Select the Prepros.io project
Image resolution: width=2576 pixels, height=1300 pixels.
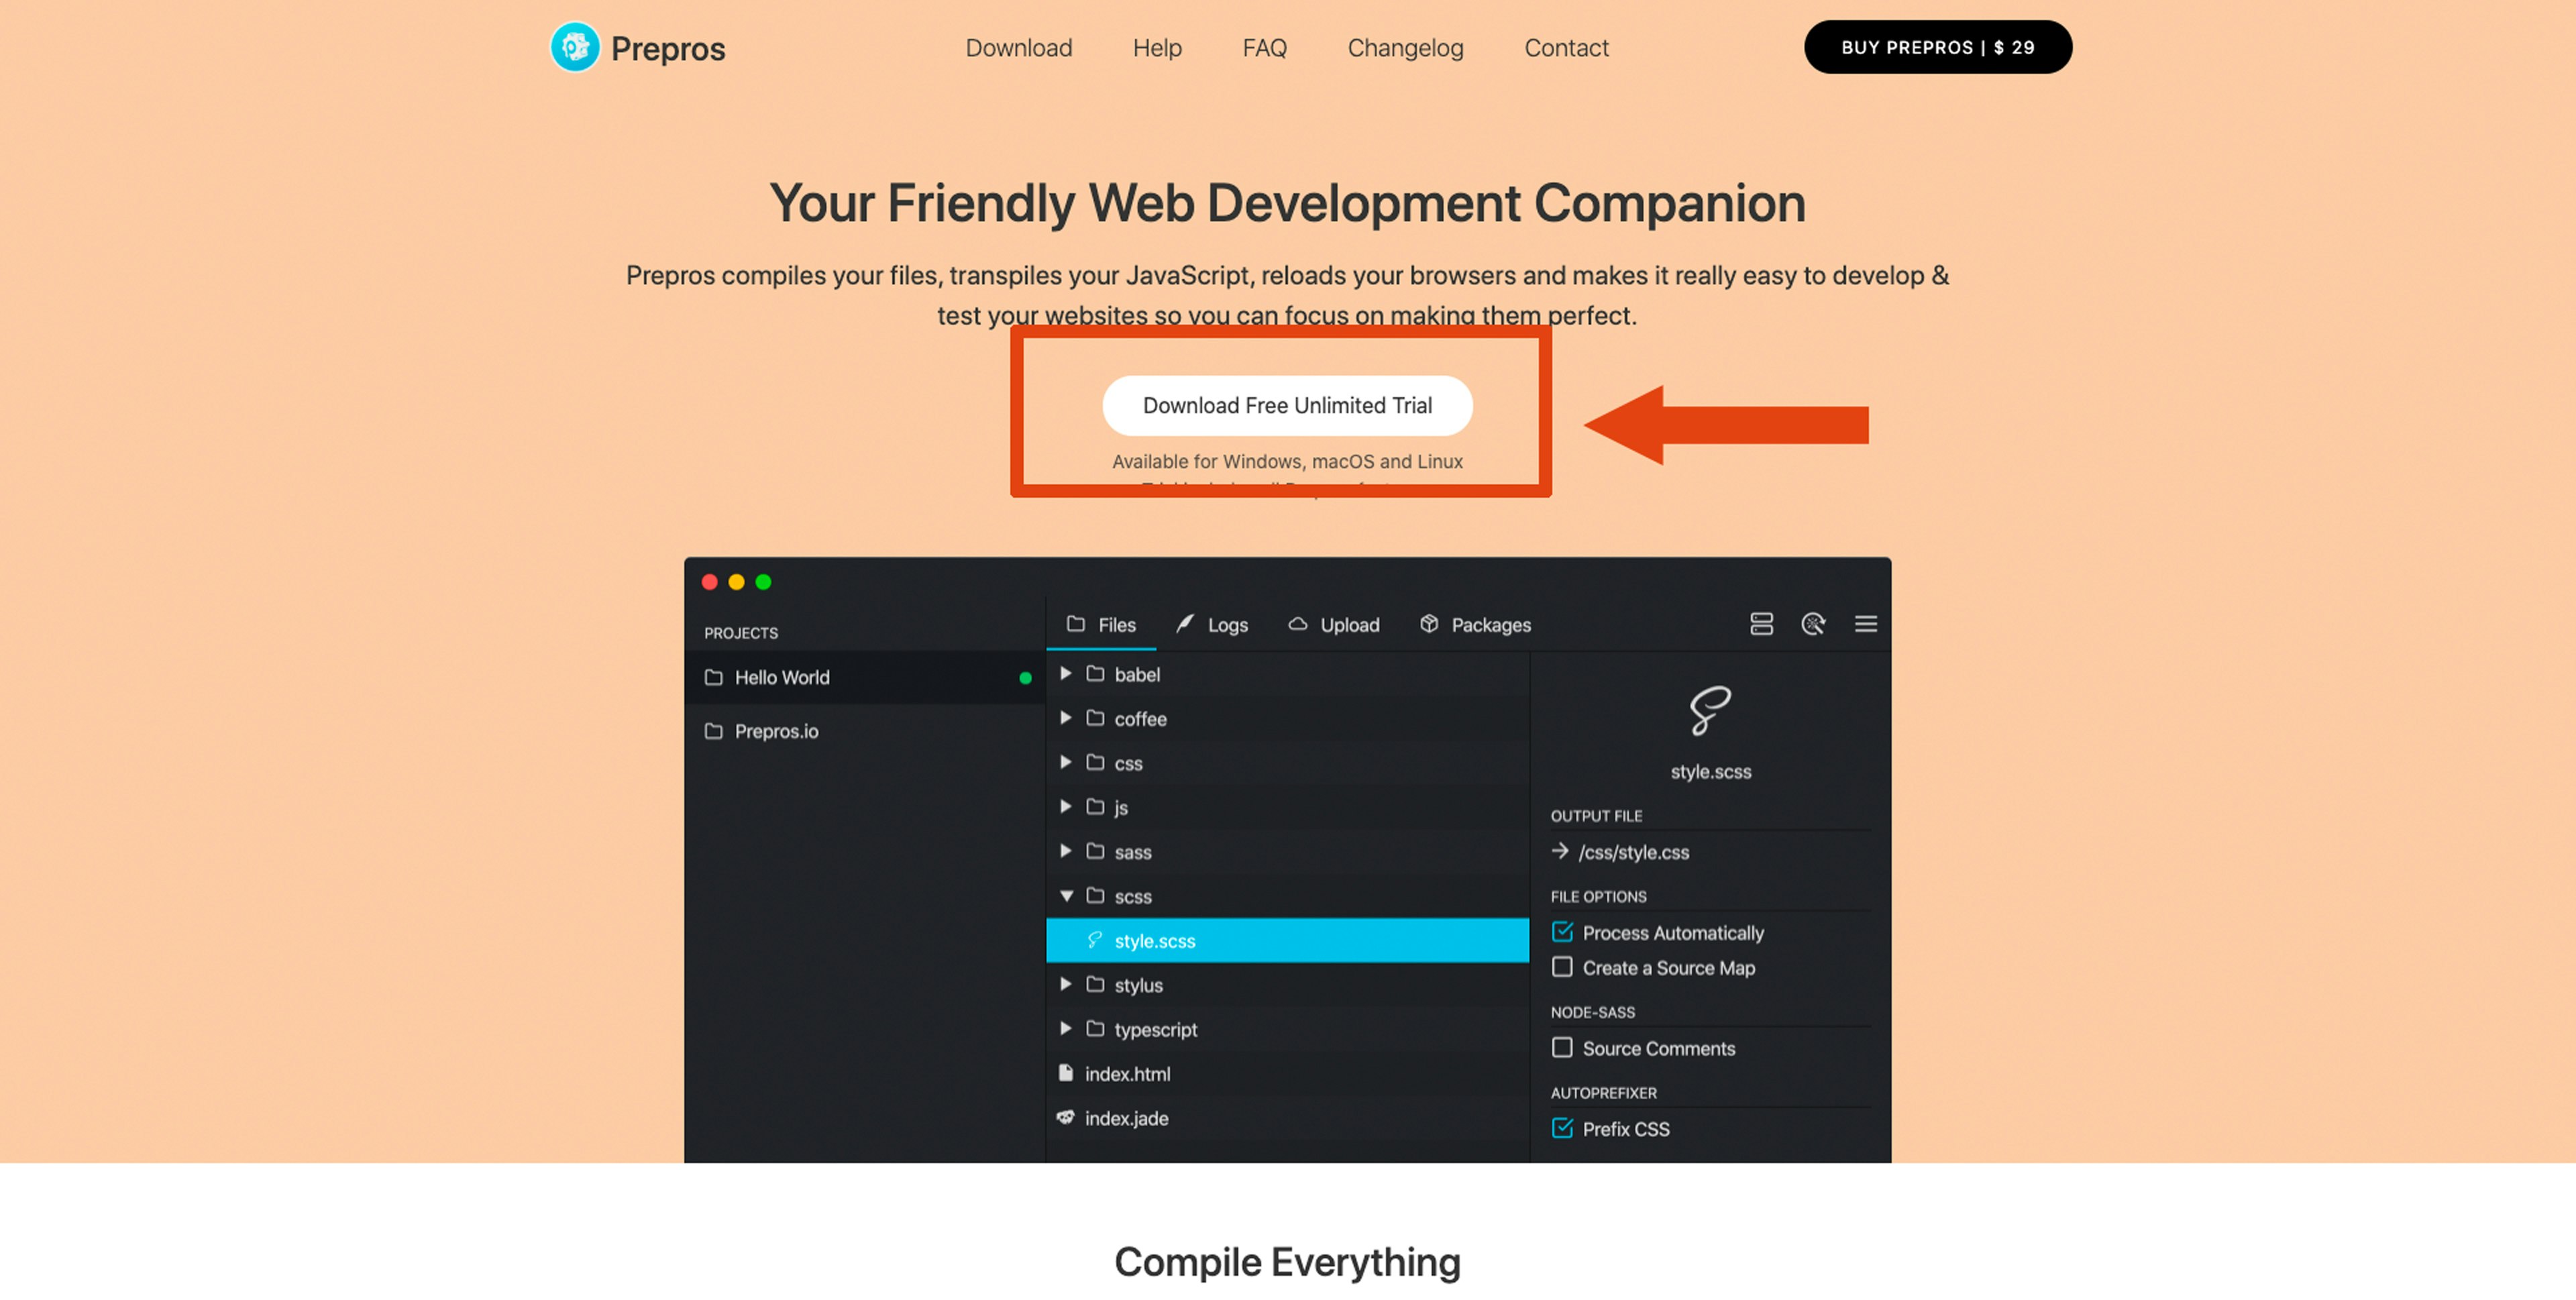click(864, 731)
